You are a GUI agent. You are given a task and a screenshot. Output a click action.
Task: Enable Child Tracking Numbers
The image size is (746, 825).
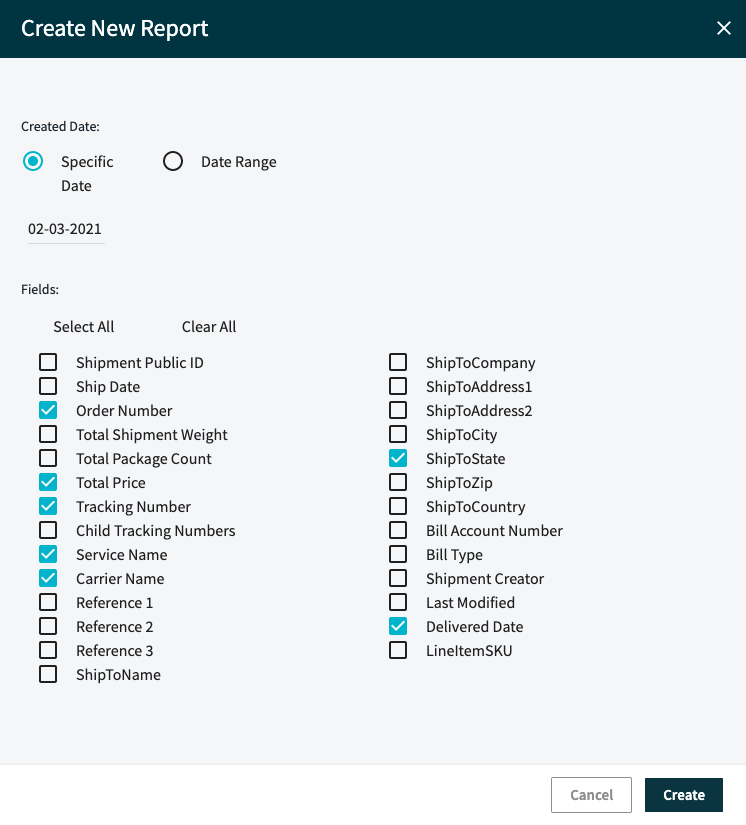point(47,530)
